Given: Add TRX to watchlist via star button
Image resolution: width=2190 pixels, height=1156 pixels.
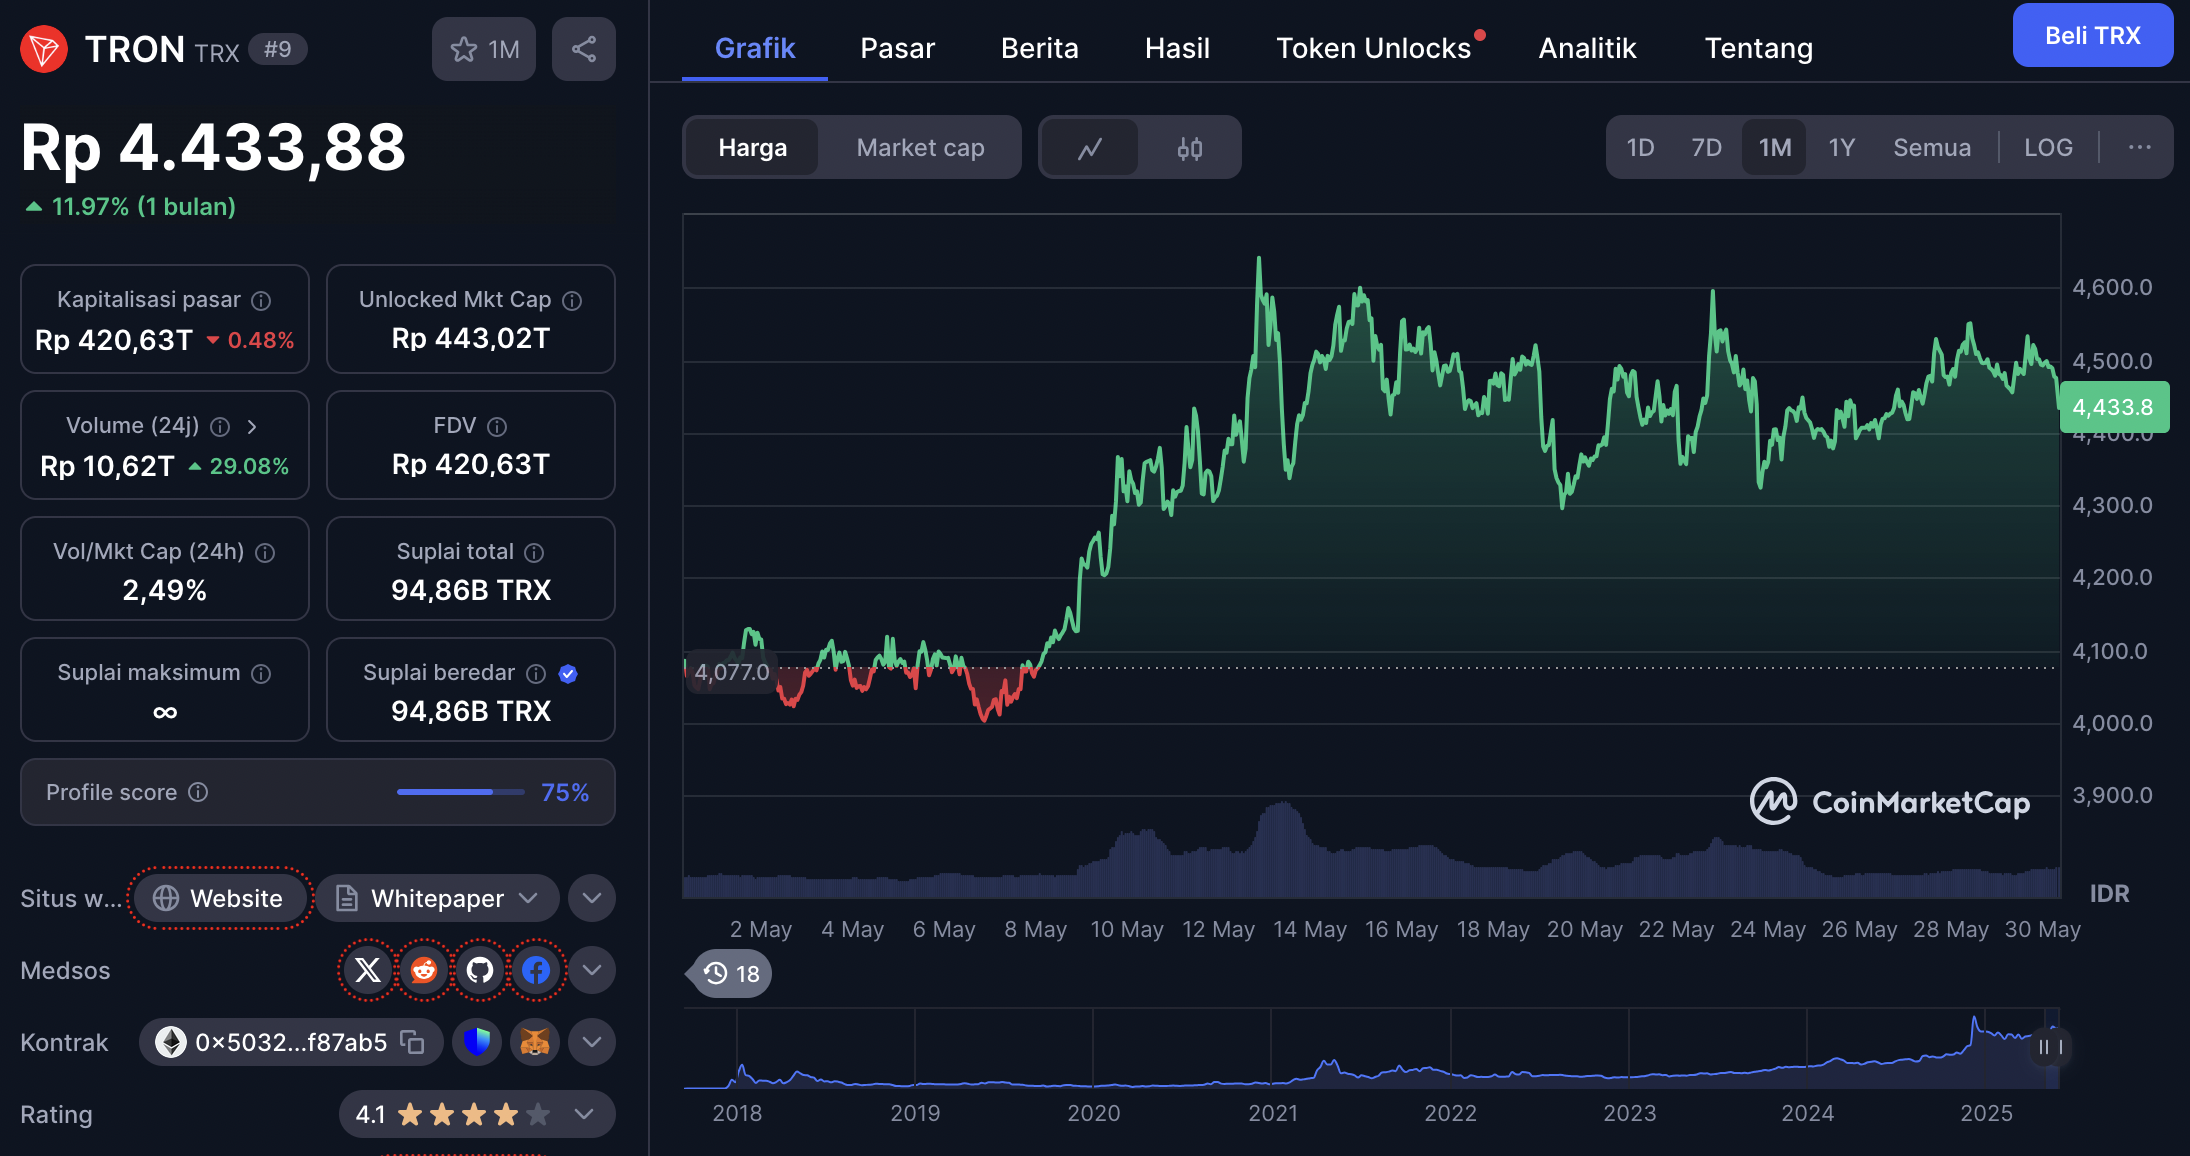Looking at the screenshot, I should 484,49.
